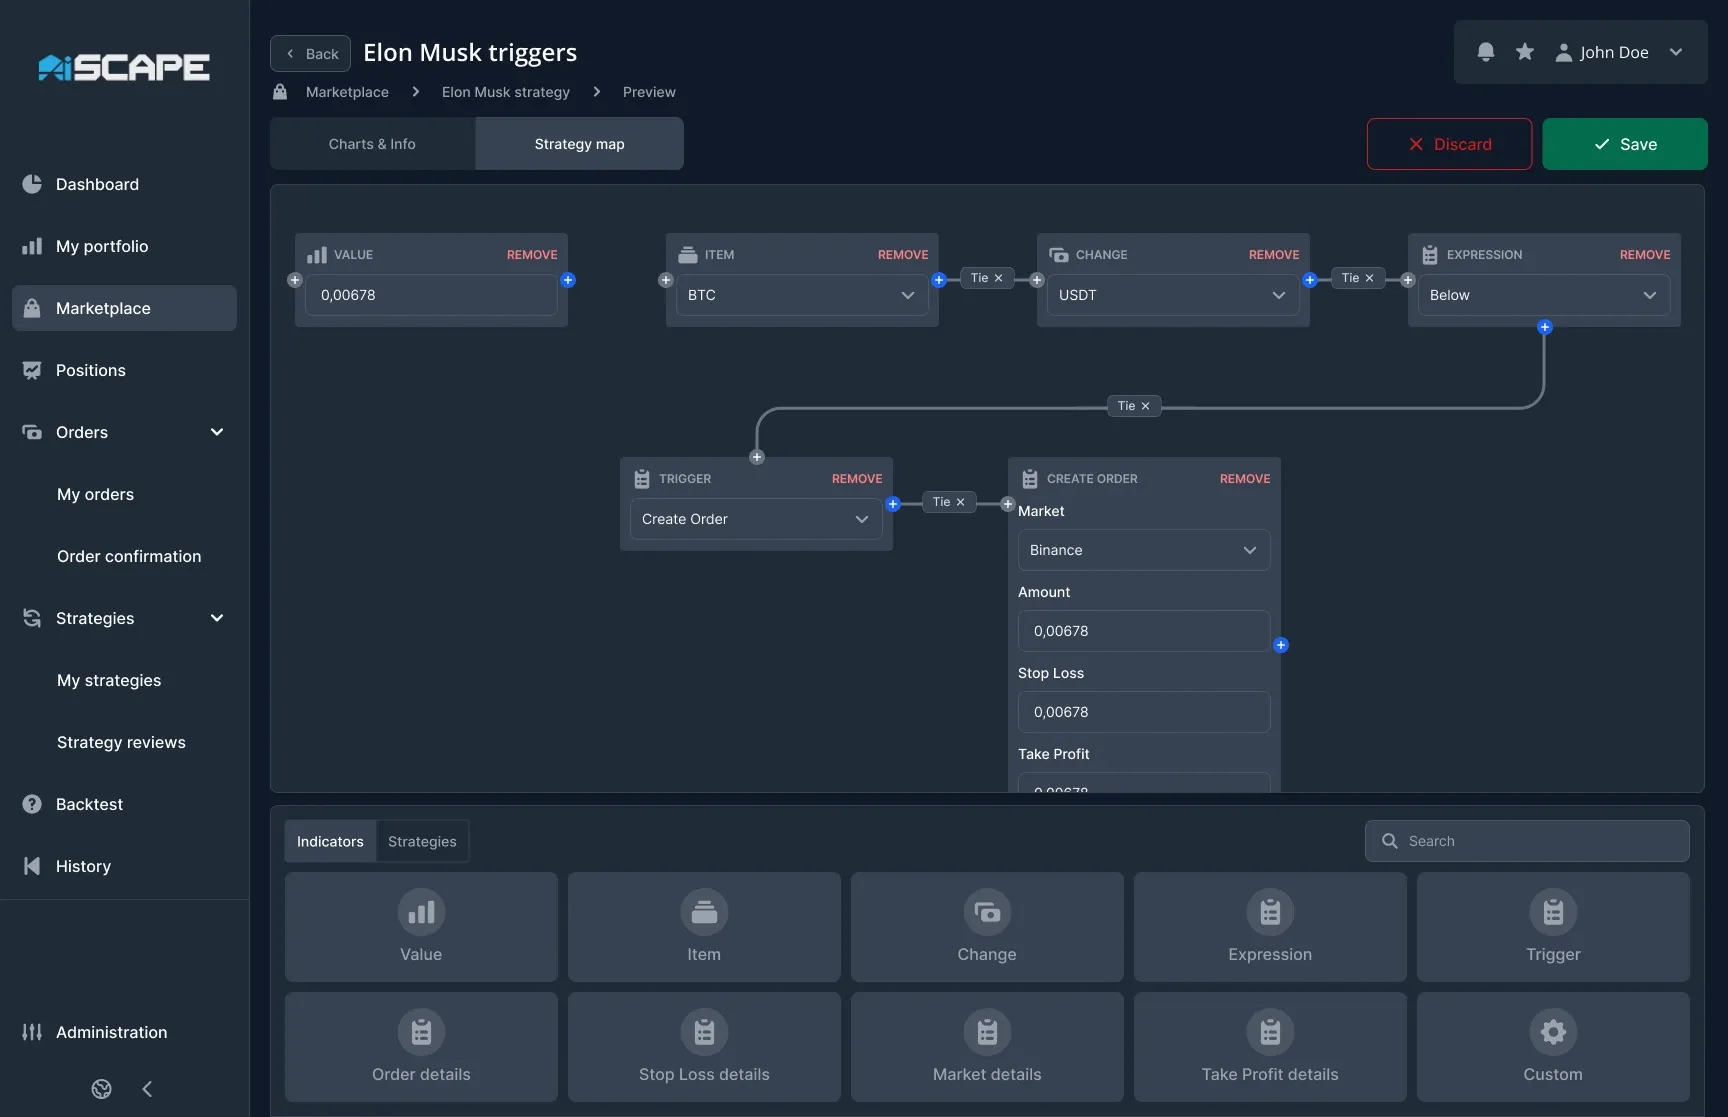Add an Expression indicator from the palette
This screenshot has width=1728, height=1117.
[1270, 927]
